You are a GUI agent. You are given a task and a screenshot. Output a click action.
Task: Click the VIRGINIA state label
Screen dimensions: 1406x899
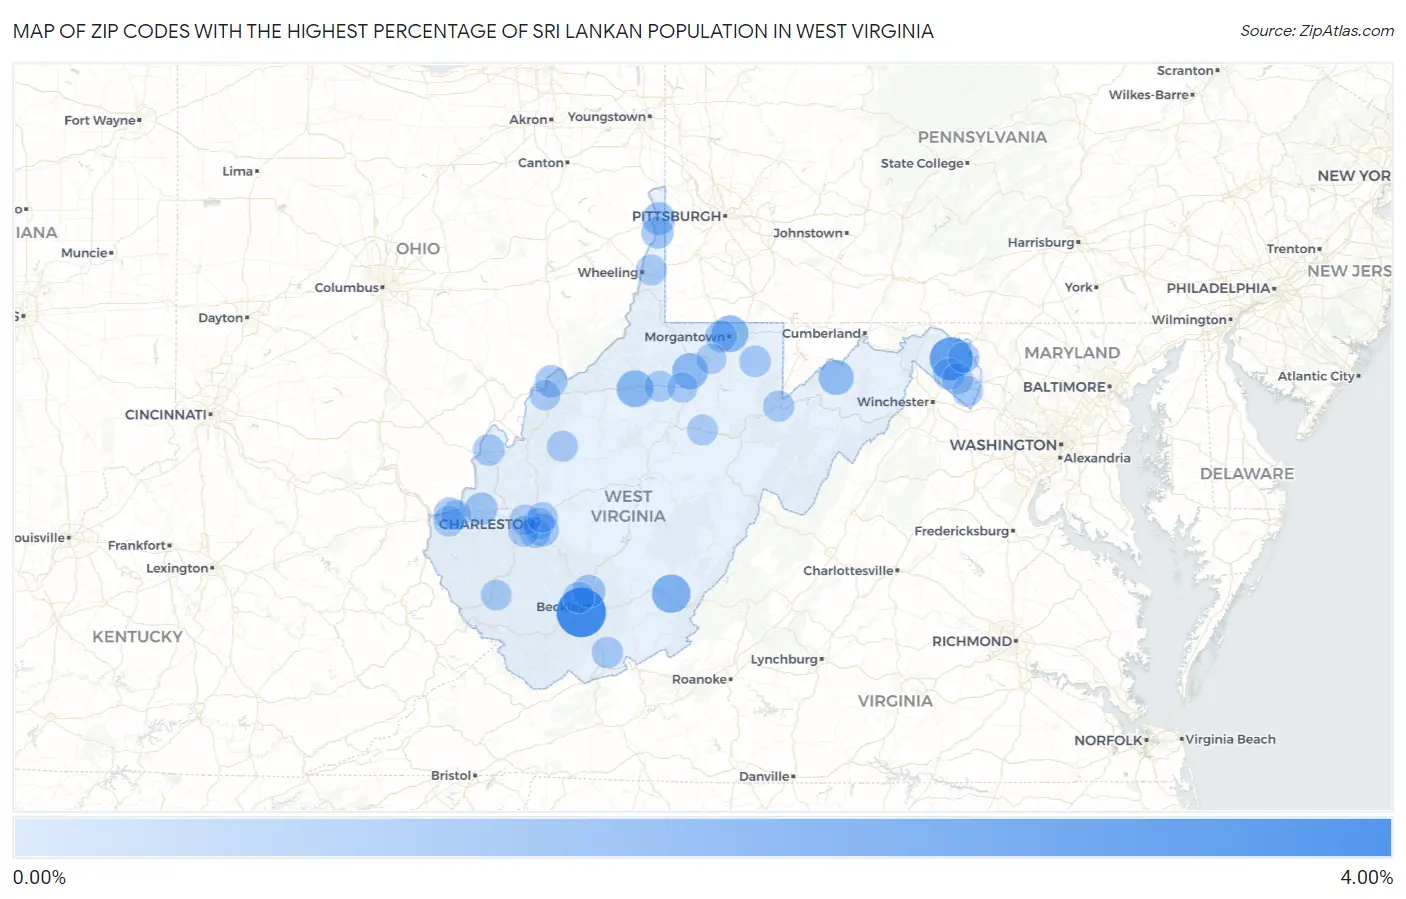[x=895, y=701]
